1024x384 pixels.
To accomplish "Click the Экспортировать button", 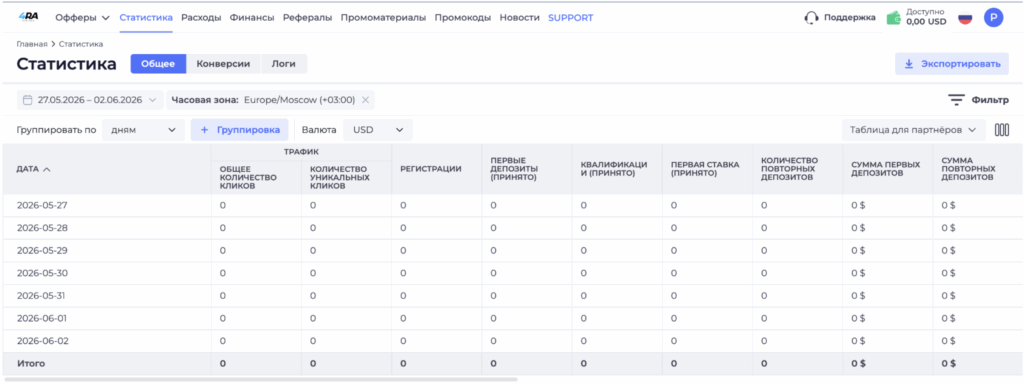I will [952, 64].
